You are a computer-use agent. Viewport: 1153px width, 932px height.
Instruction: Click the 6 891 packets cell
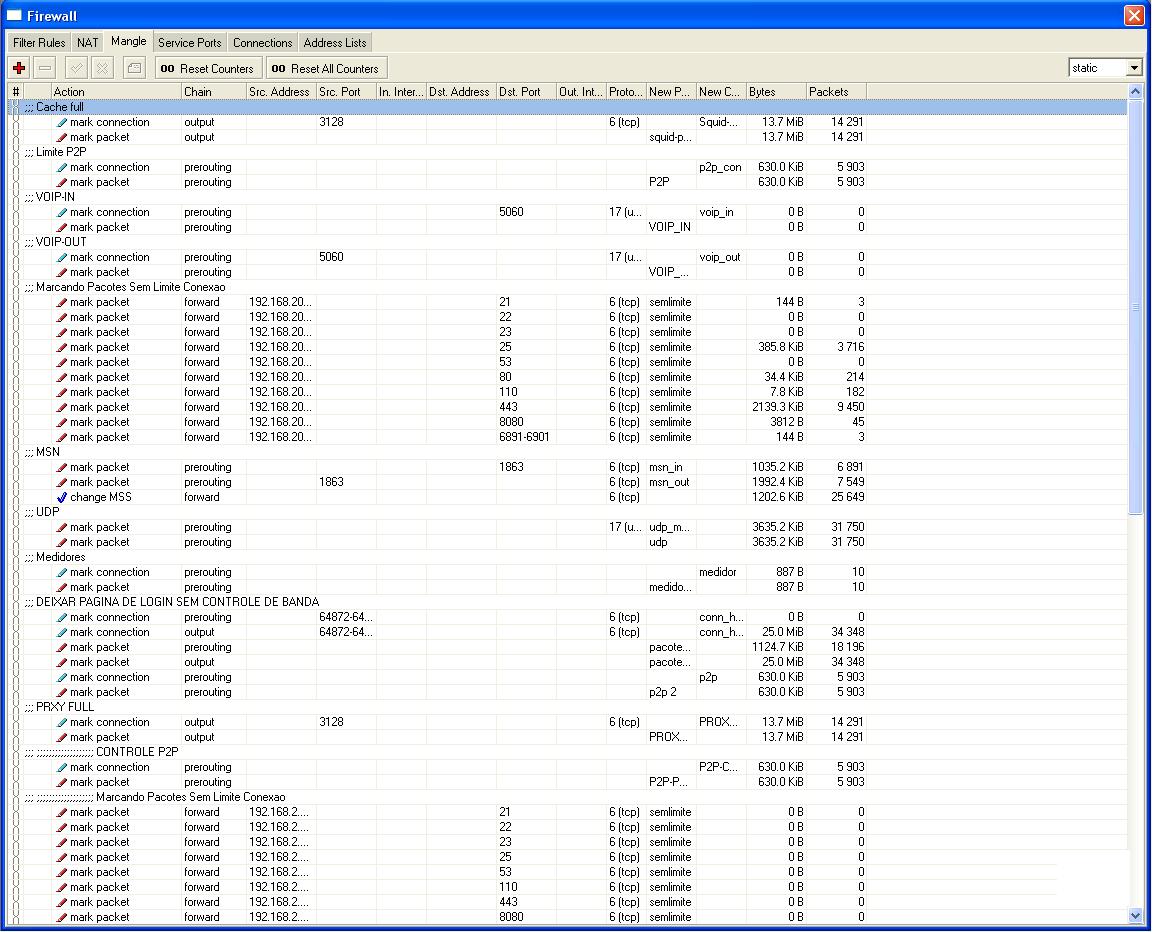pos(836,467)
